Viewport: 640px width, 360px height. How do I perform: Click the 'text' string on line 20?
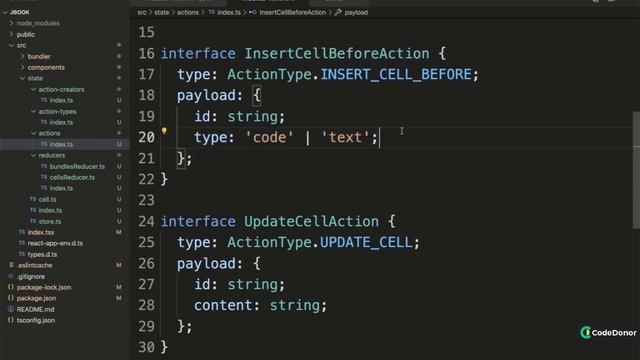click(x=345, y=138)
